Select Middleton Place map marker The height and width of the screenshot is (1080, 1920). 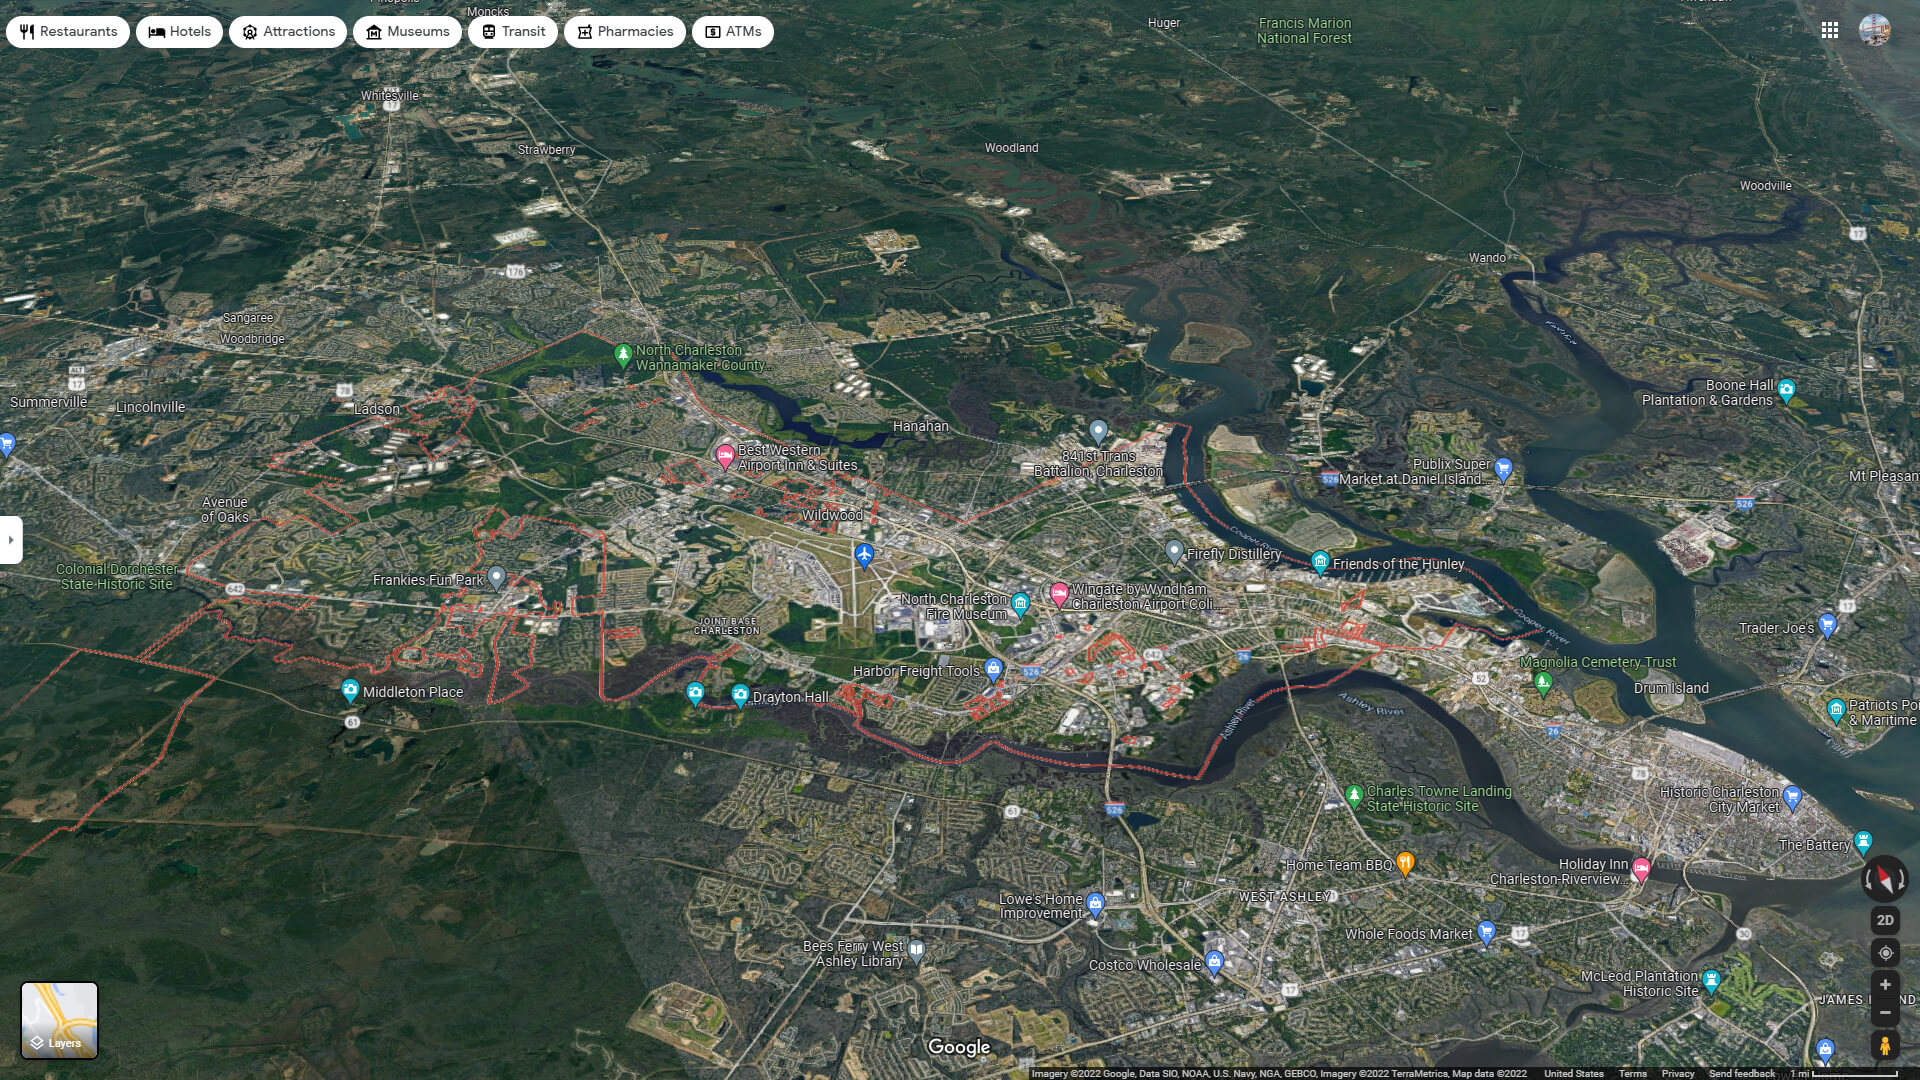[350, 690]
